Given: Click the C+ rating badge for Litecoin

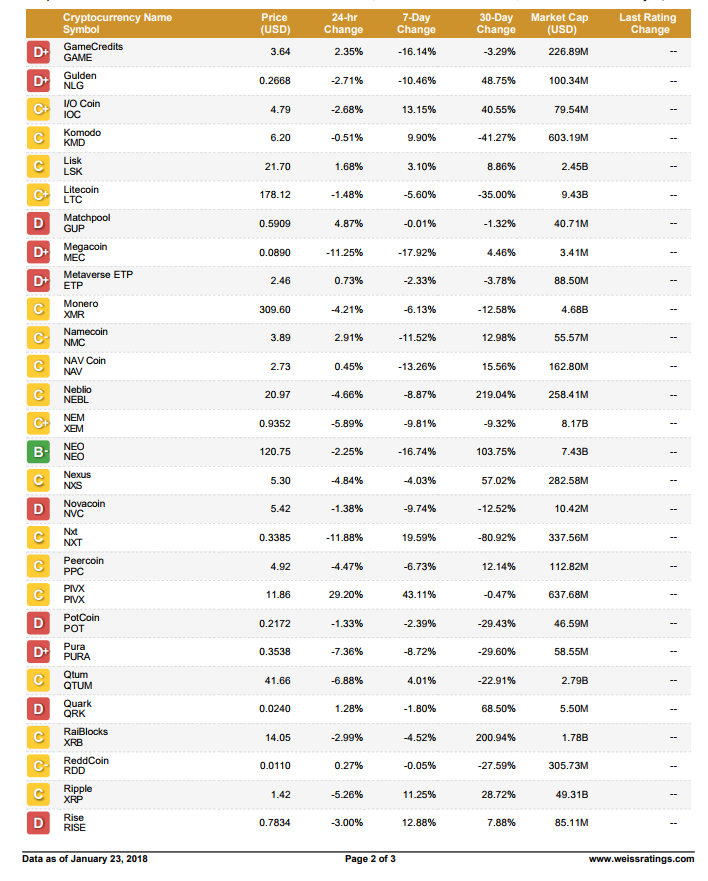Looking at the screenshot, I should [x=38, y=195].
